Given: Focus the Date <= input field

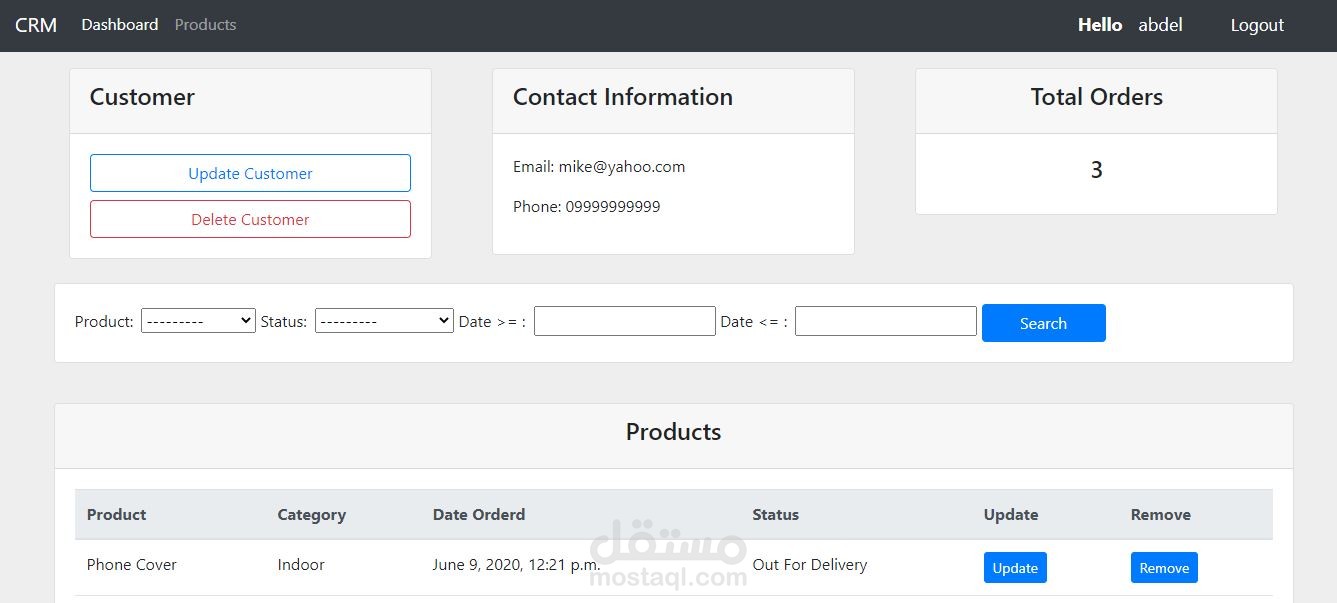Looking at the screenshot, I should pyautogui.click(x=885, y=321).
